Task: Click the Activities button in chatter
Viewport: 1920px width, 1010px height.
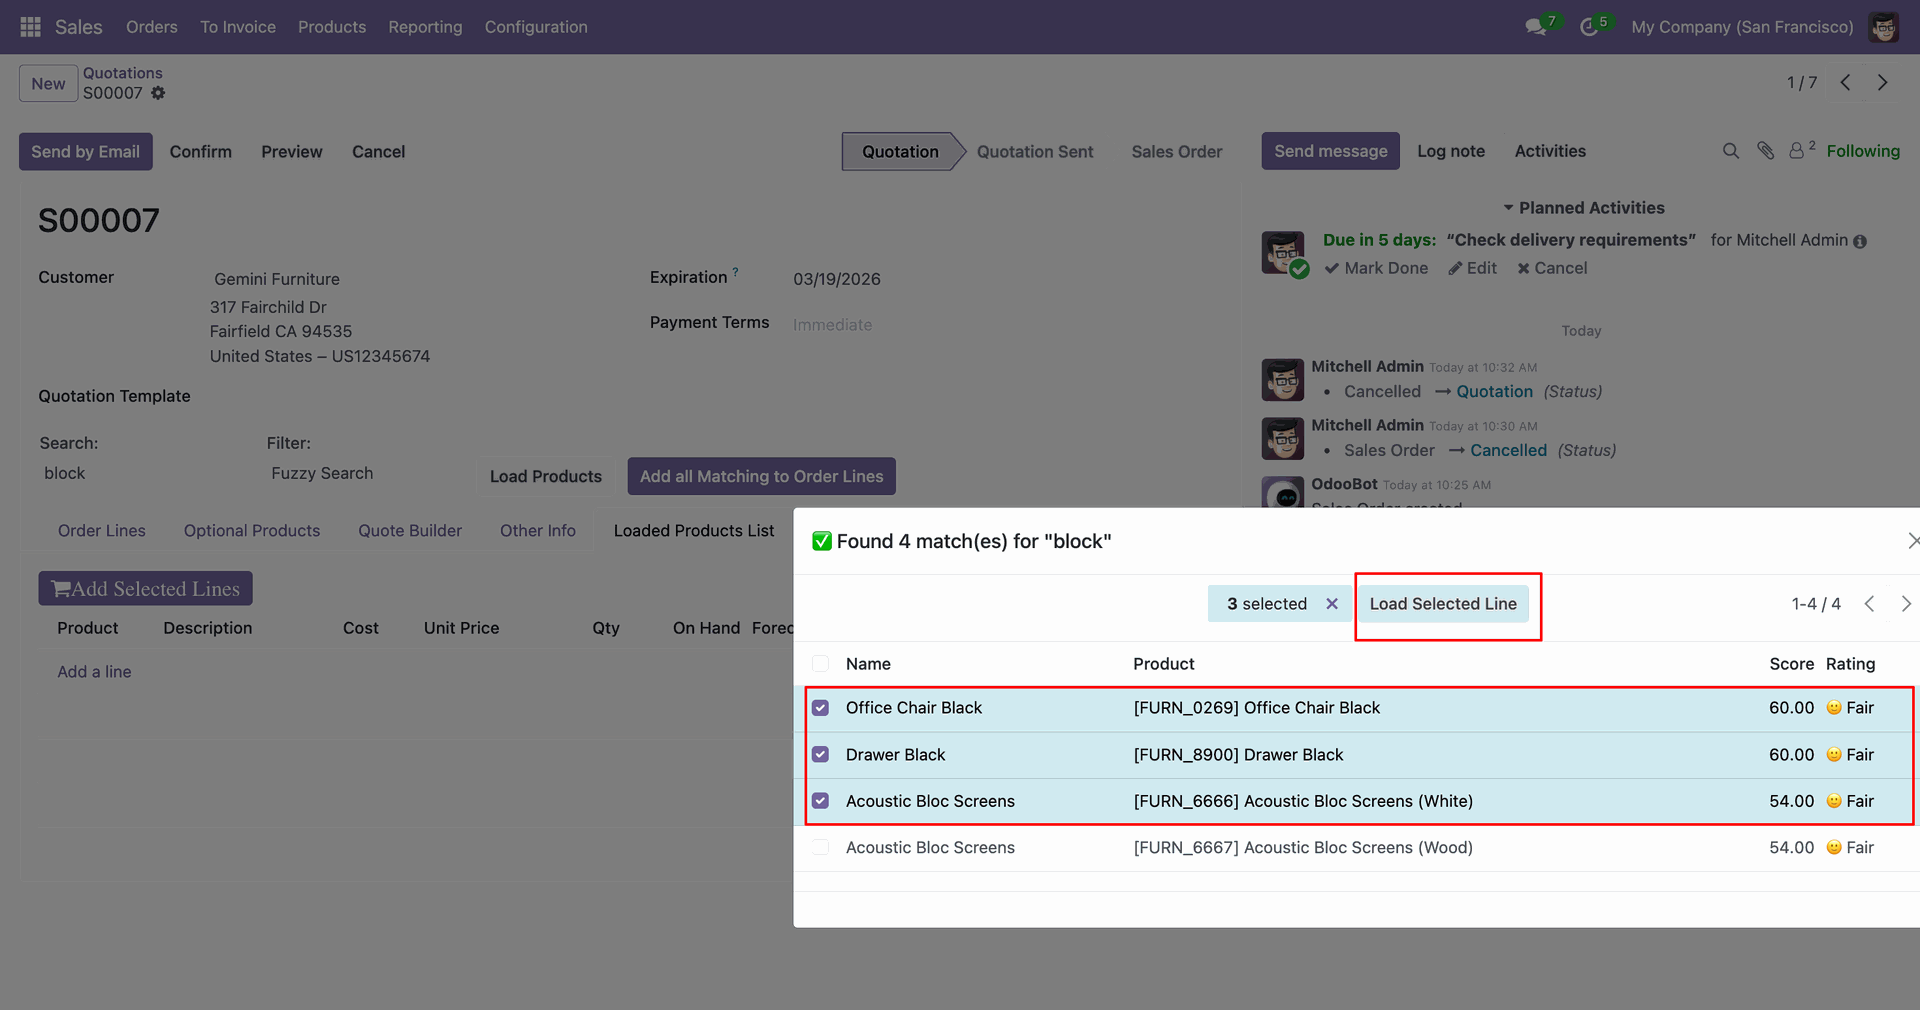Action: [1550, 151]
